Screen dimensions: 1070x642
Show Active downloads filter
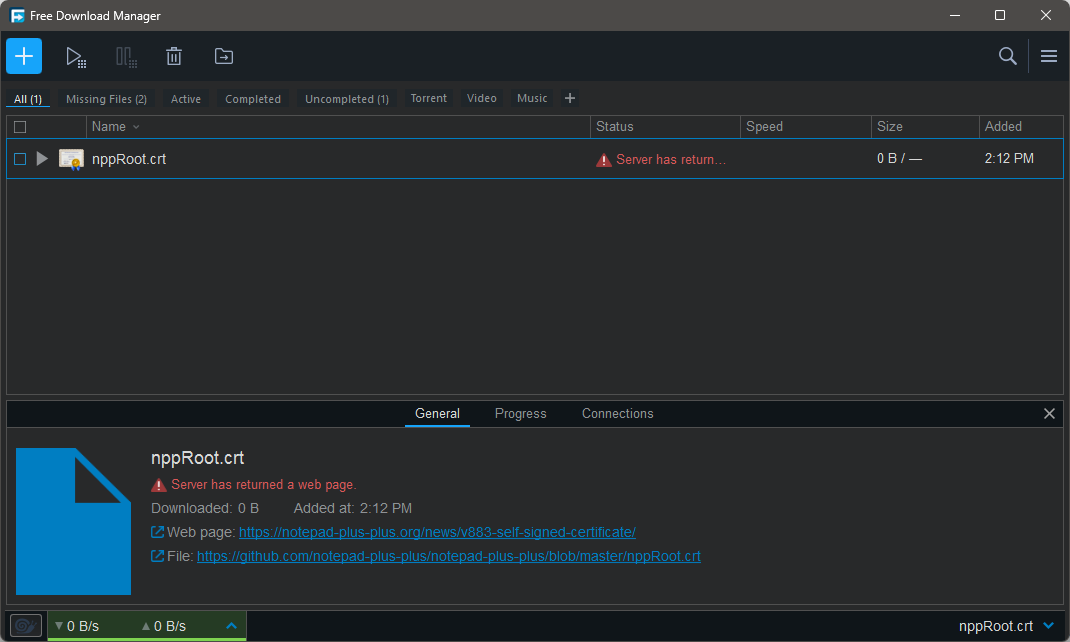[186, 99]
